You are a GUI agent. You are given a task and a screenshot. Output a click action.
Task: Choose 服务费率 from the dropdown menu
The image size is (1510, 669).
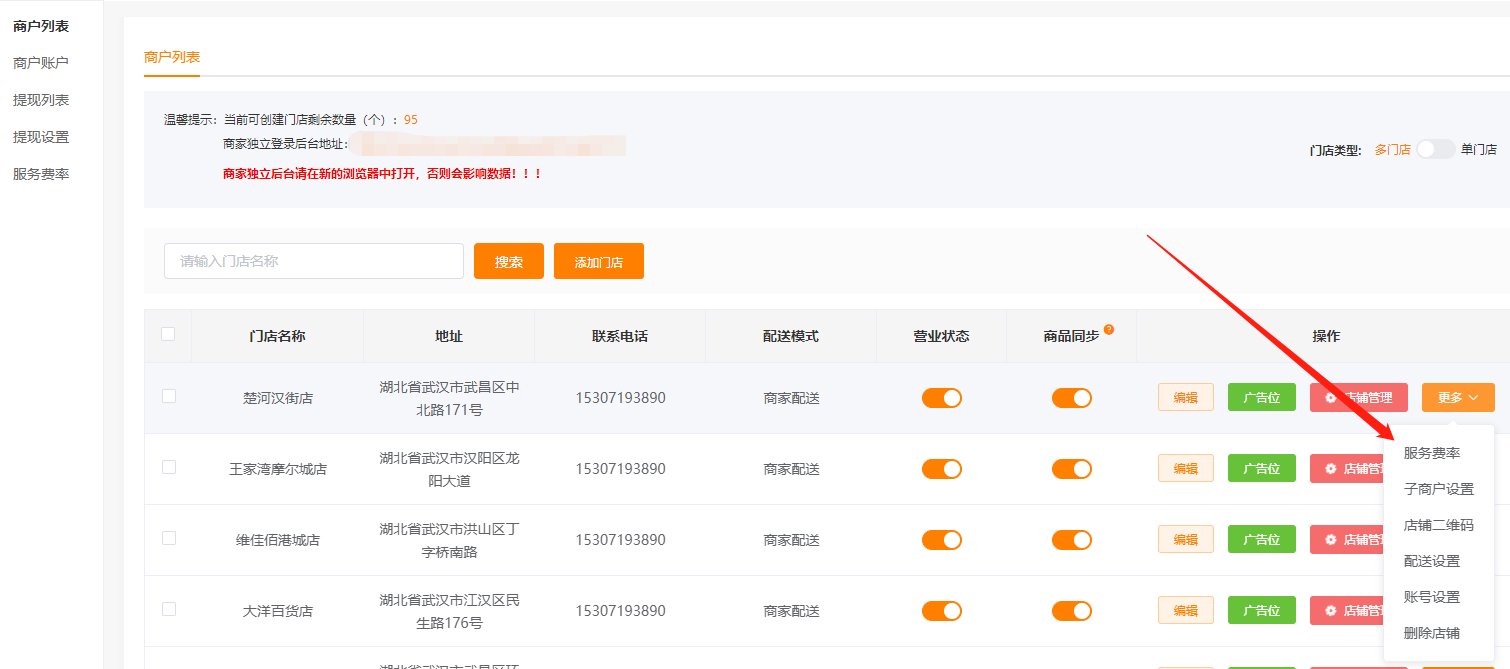coord(1431,453)
